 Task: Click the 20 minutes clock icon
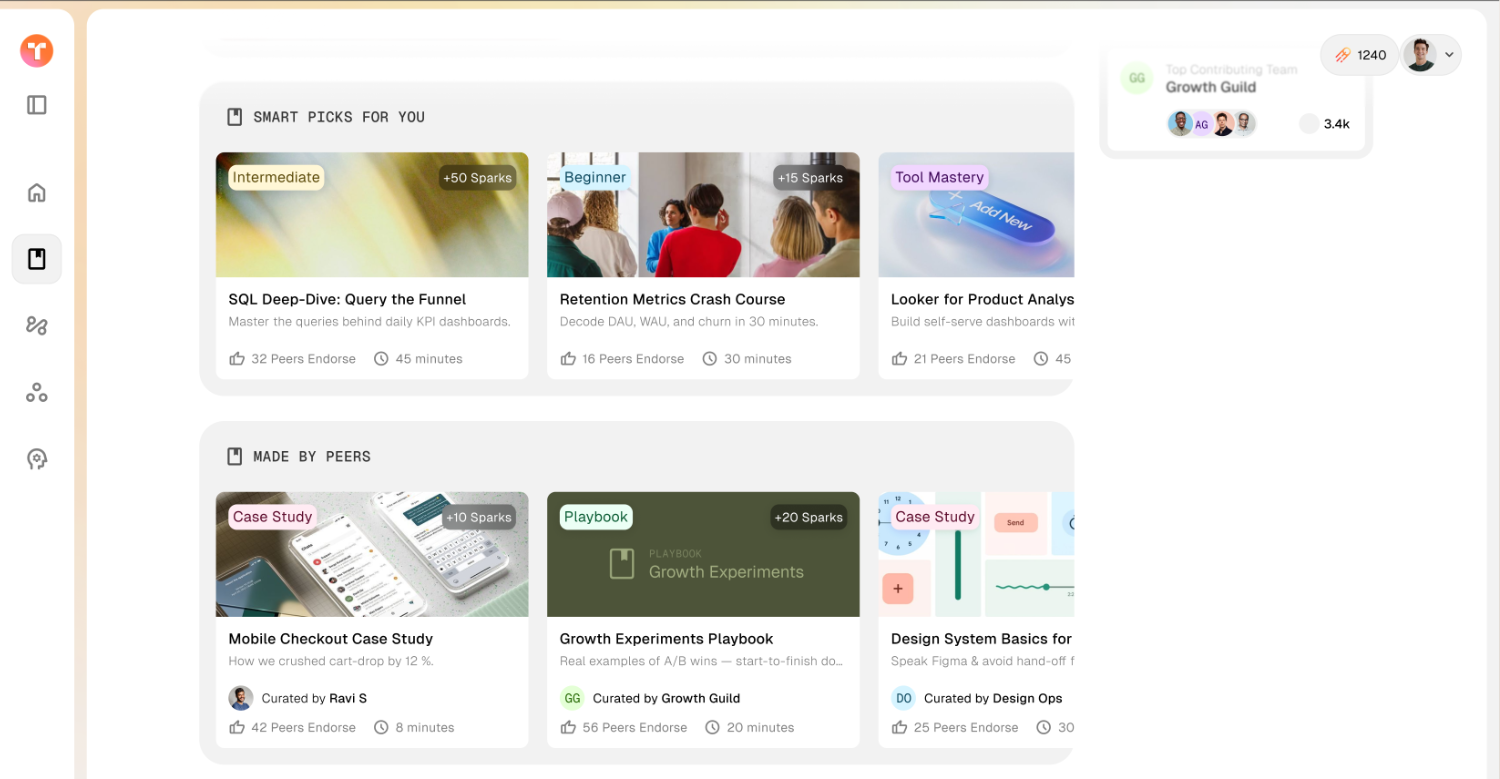coord(712,727)
